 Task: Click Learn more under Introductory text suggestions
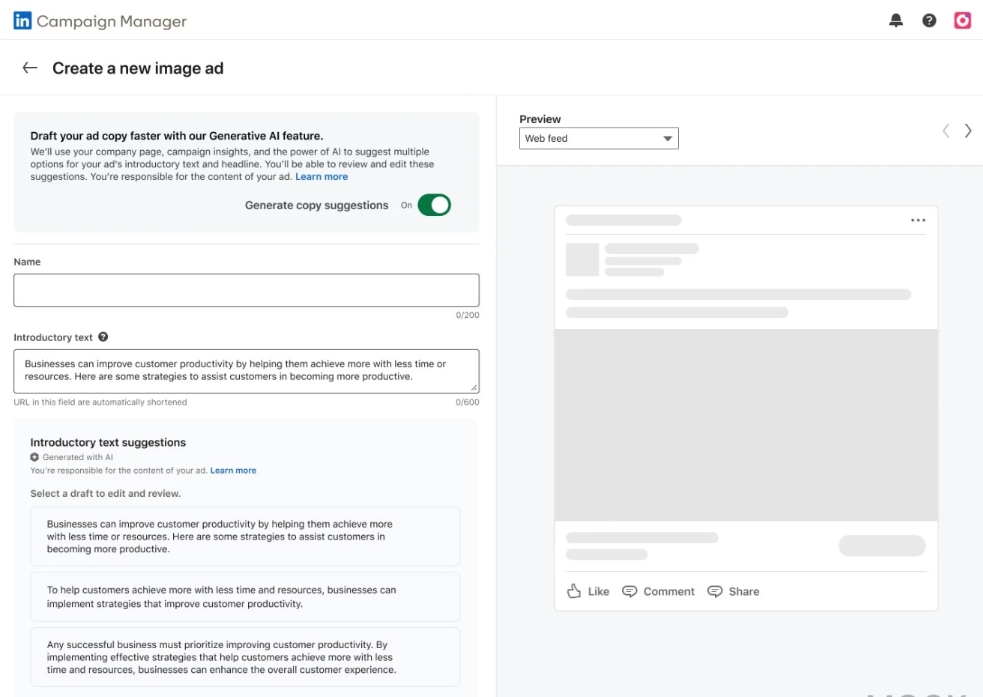pyautogui.click(x=233, y=470)
